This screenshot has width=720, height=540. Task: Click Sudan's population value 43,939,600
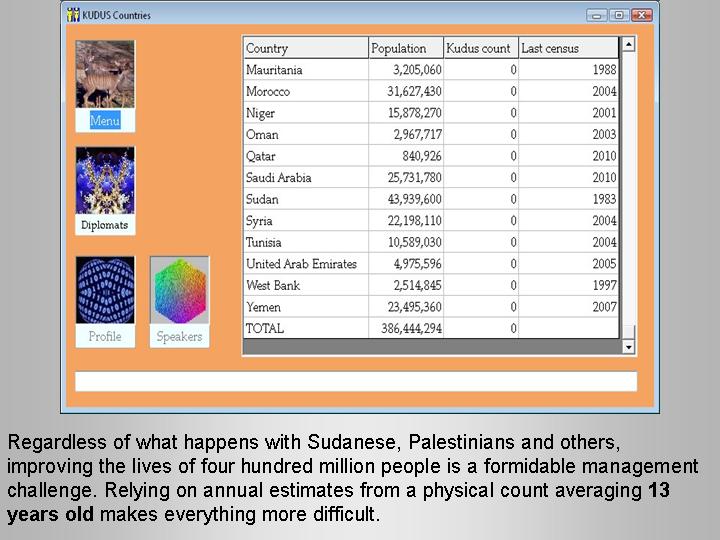(x=405, y=199)
